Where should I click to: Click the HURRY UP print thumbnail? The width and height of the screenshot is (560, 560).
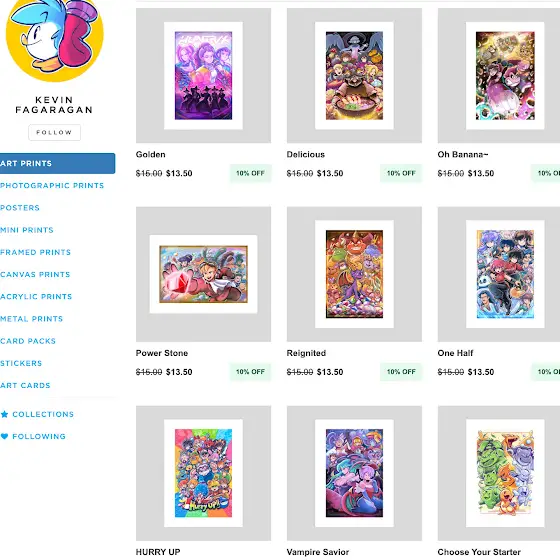203,473
